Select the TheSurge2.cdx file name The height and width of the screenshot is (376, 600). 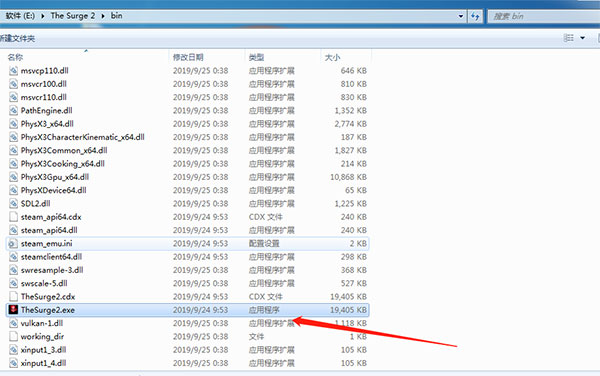click(48, 296)
